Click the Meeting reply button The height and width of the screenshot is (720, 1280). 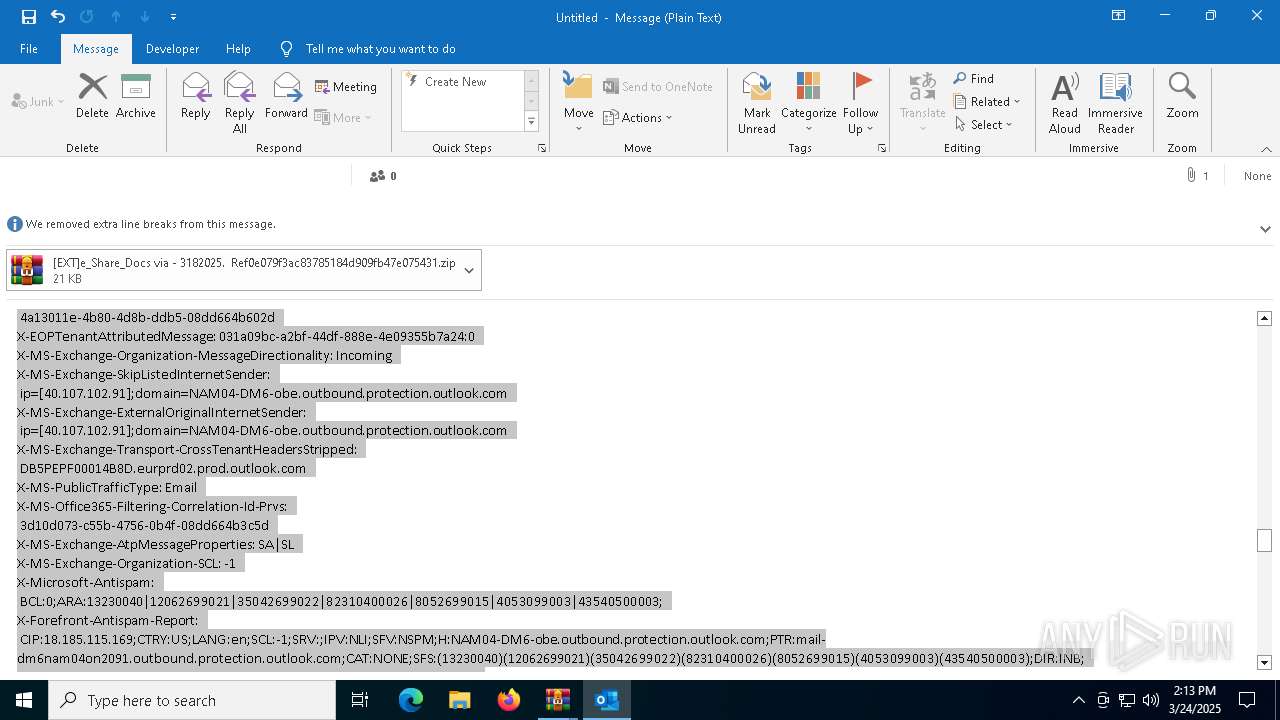click(346, 87)
